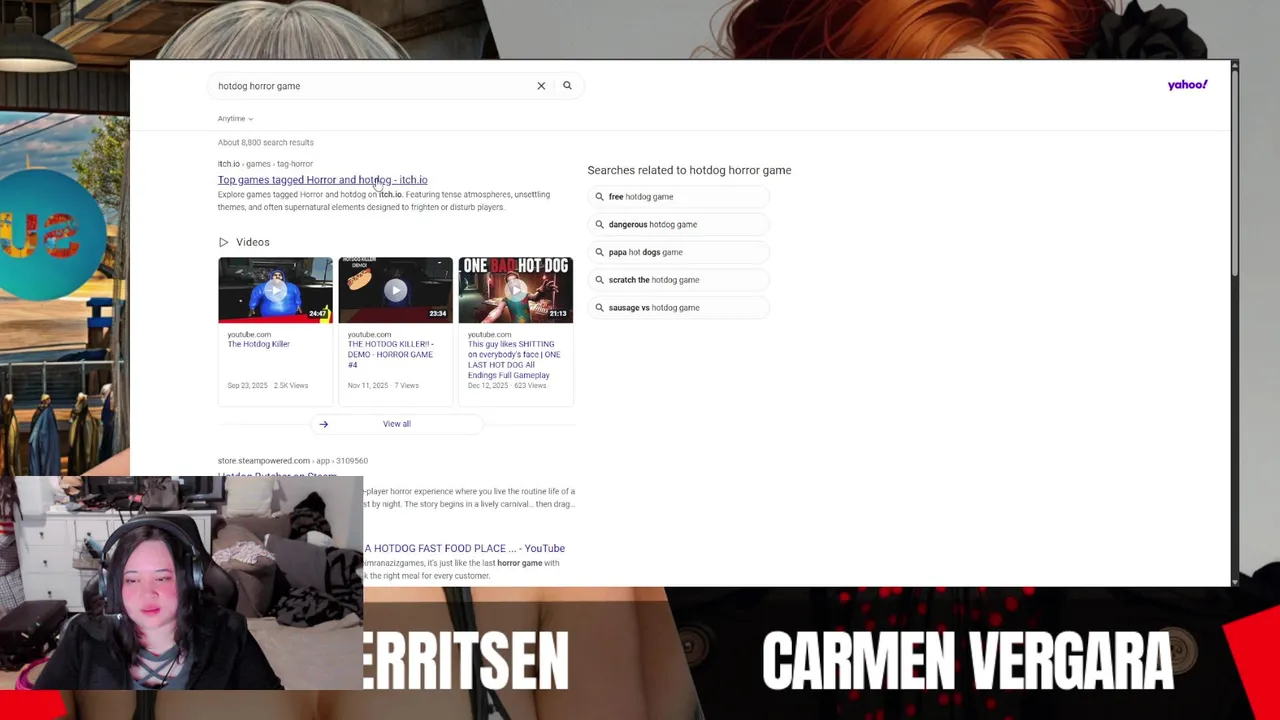
Task: Play the ONE BAD HOT DOG video thumbnail
Action: 515,290
